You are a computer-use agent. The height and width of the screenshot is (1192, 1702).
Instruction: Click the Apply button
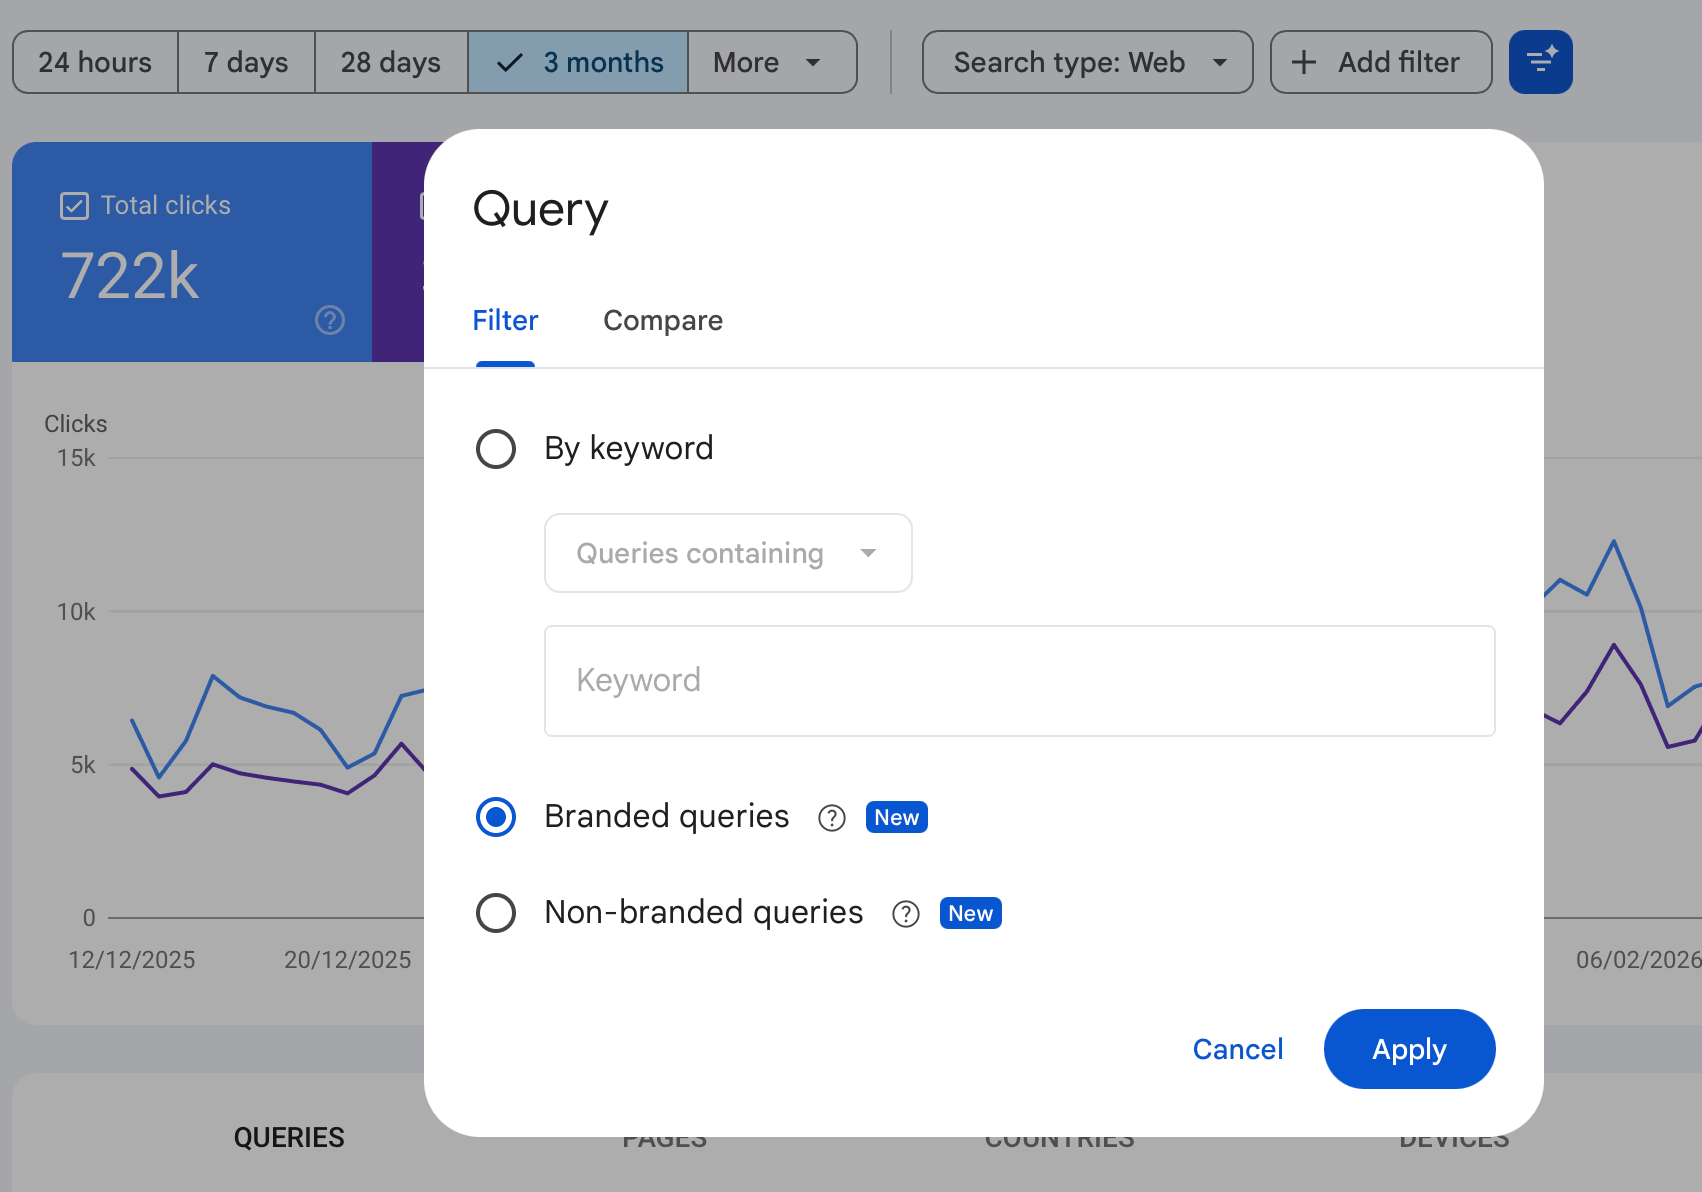click(1409, 1049)
